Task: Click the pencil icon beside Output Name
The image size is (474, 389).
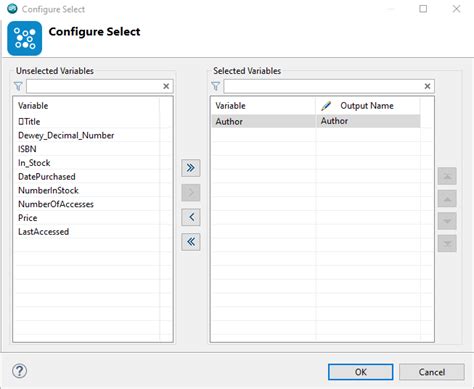Action: 326,106
